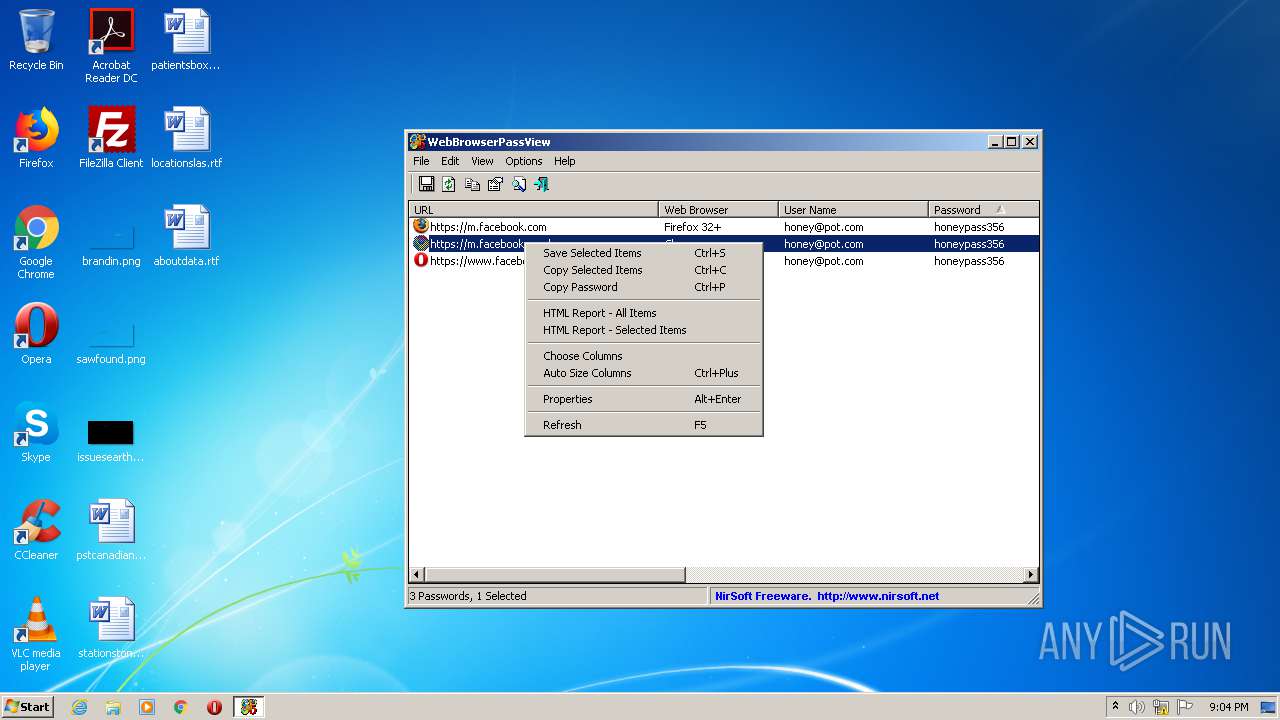Viewport: 1280px width, 720px height.
Task: Open the media player taskbar icon
Action: coord(147,707)
